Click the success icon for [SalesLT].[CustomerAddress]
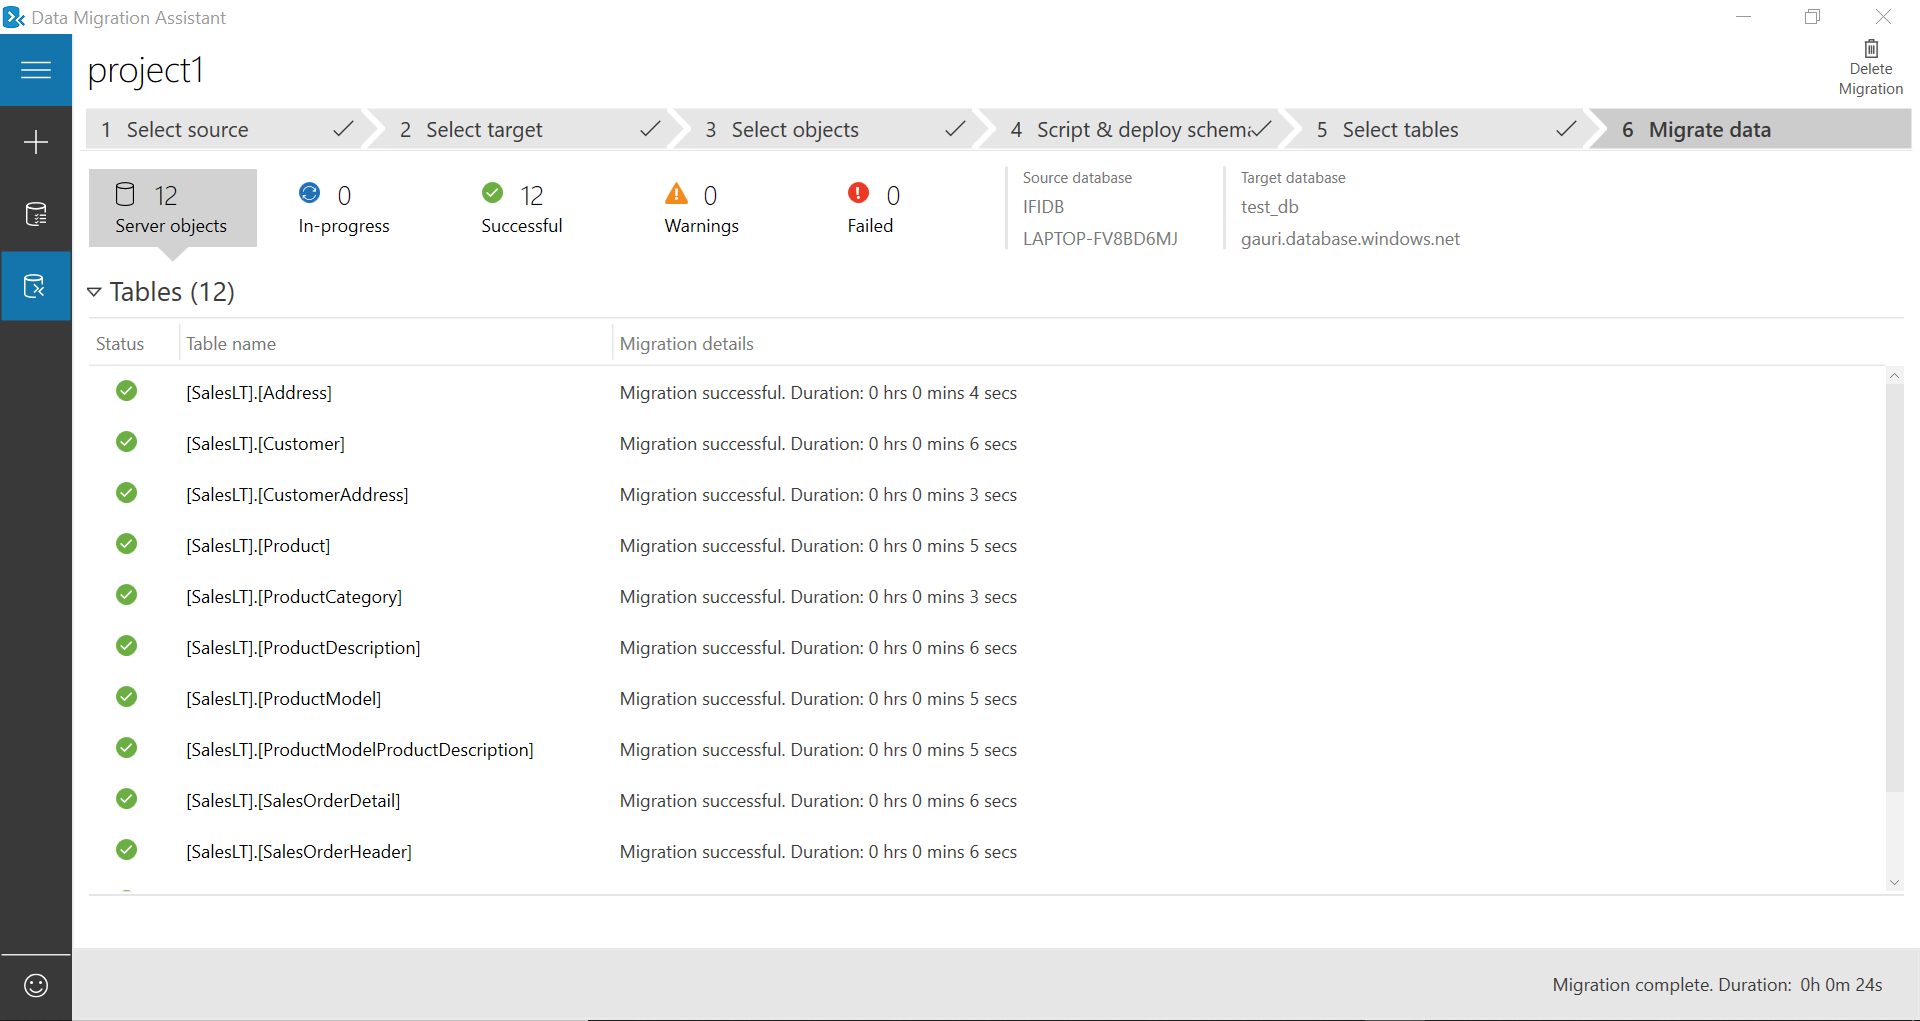 click(126, 493)
